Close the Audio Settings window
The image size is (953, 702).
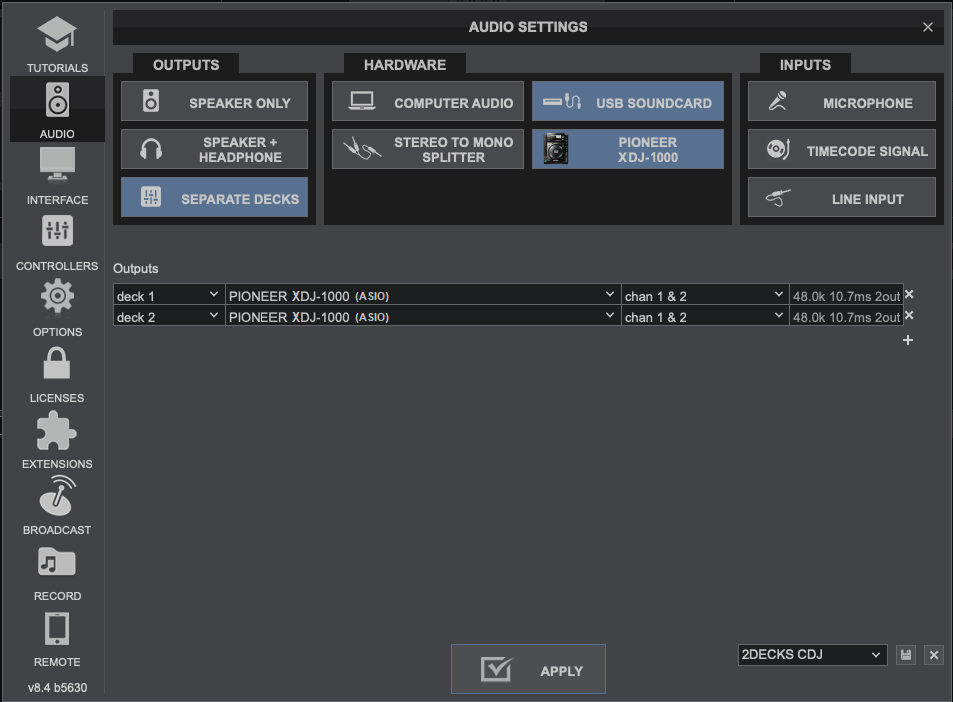pos(927,27)
